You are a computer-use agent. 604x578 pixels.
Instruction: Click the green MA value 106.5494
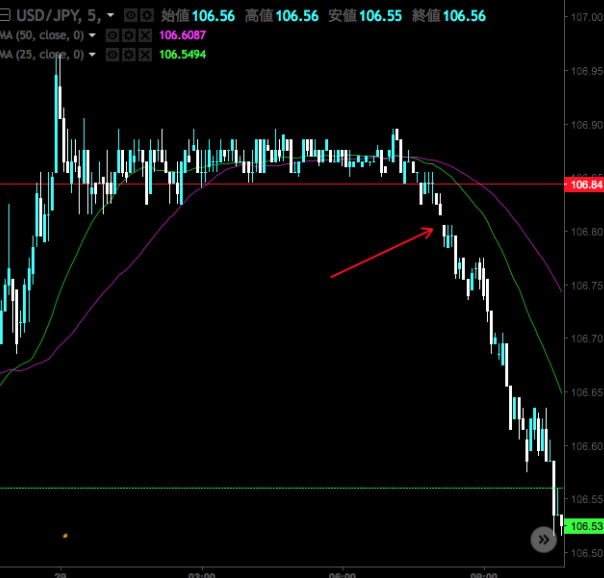coord(183,55)
